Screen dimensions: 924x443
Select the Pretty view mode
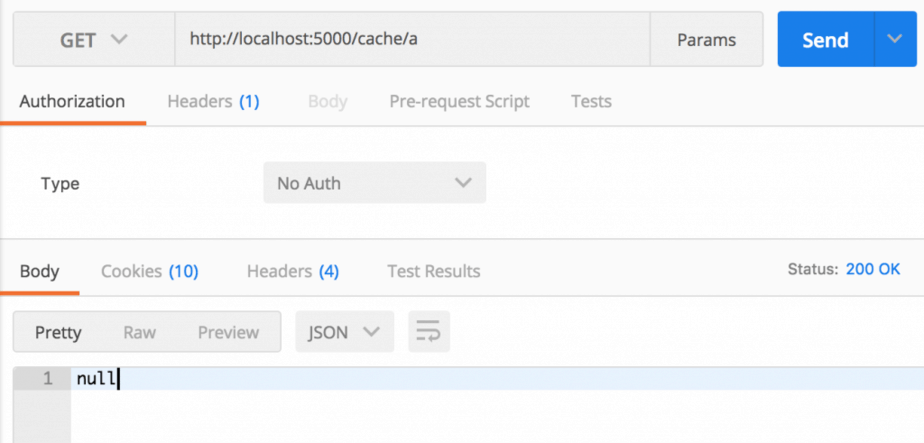[58, 332]
